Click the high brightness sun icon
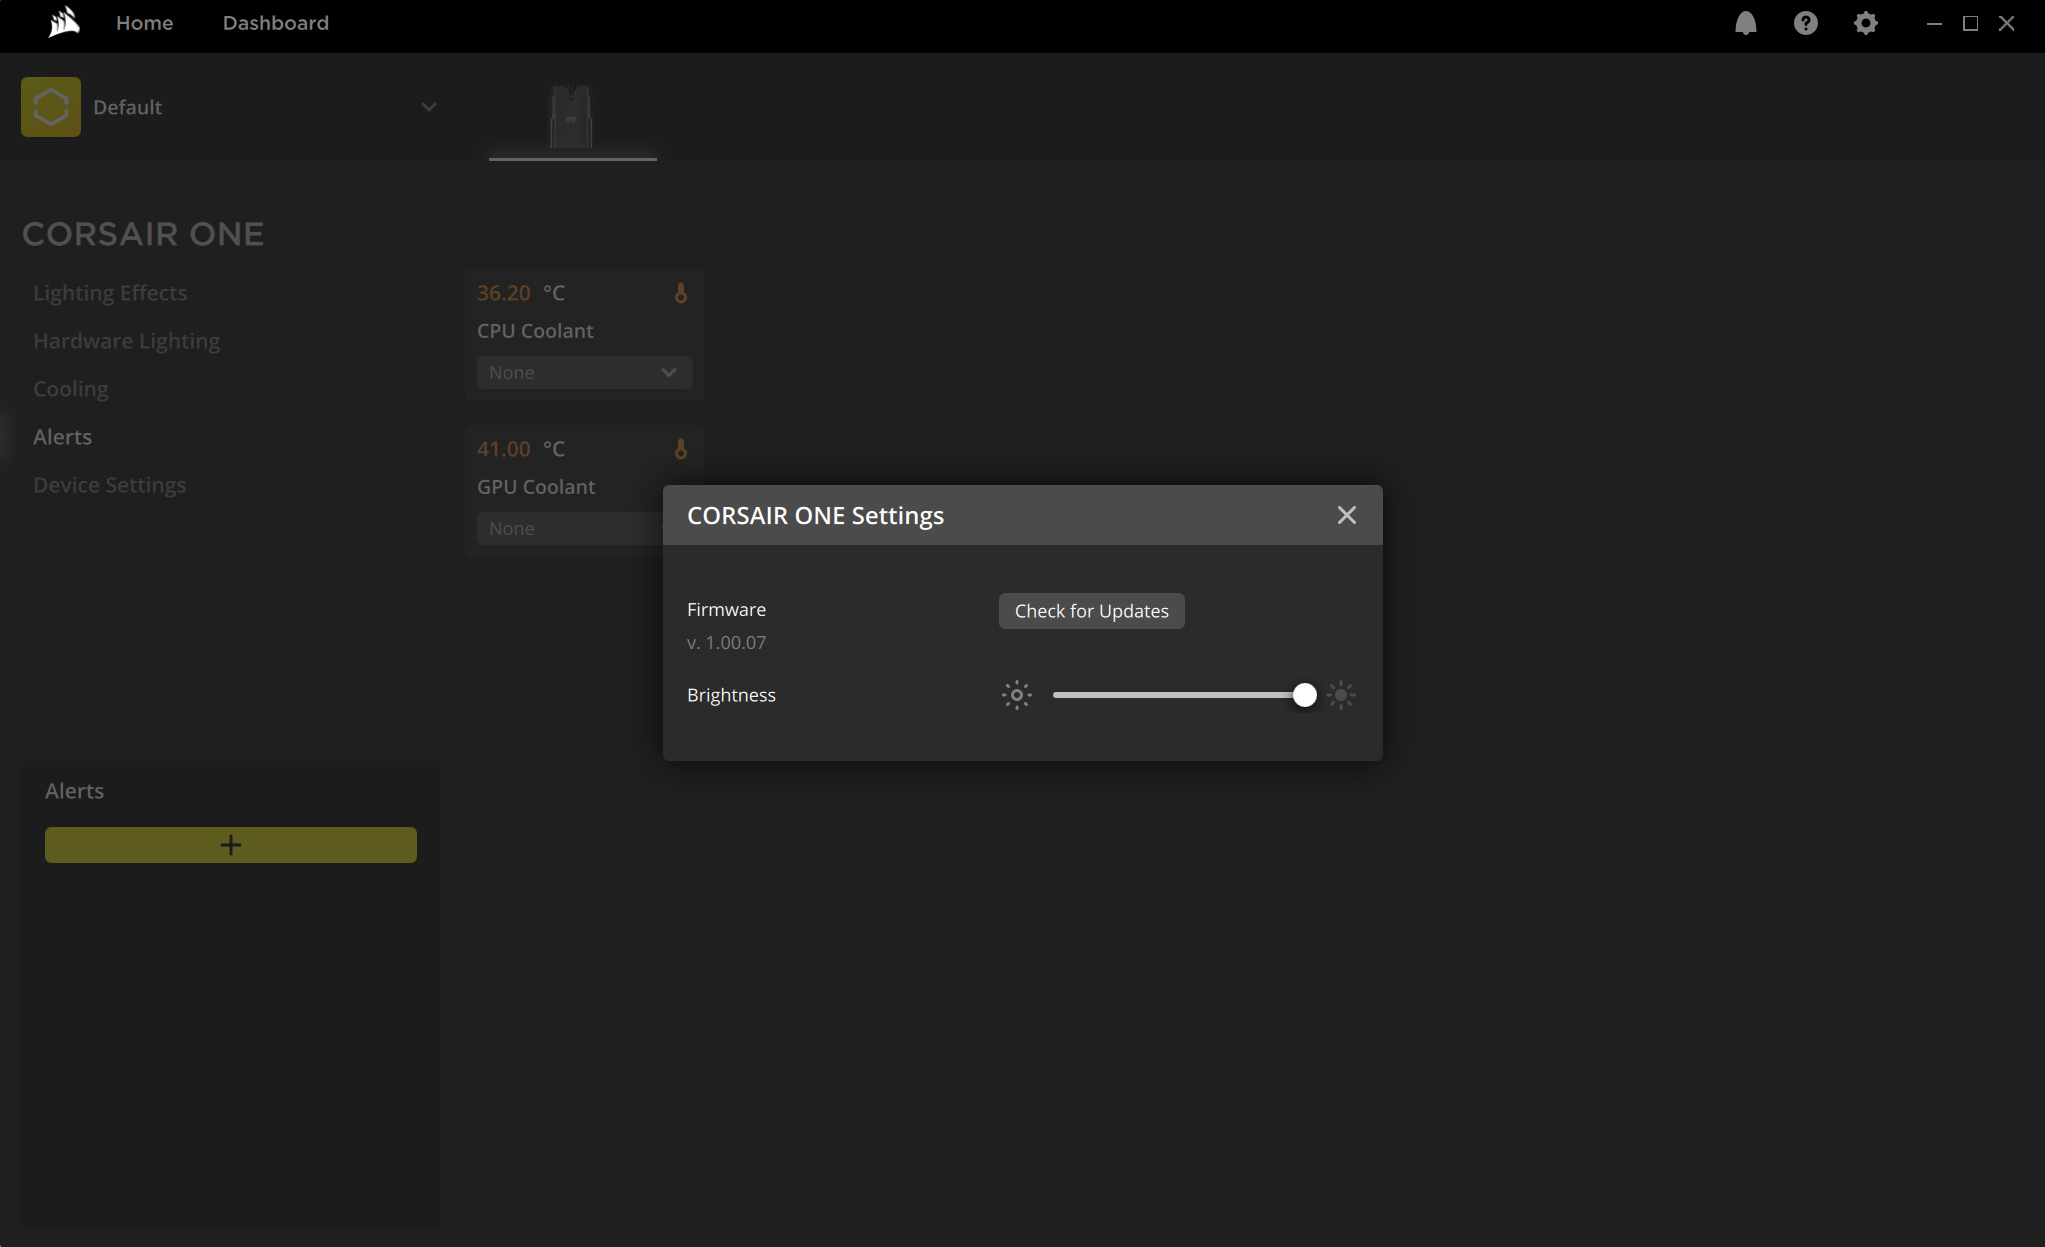This screenshot has height=1247, width=2045. click(x=1341, y=695)
